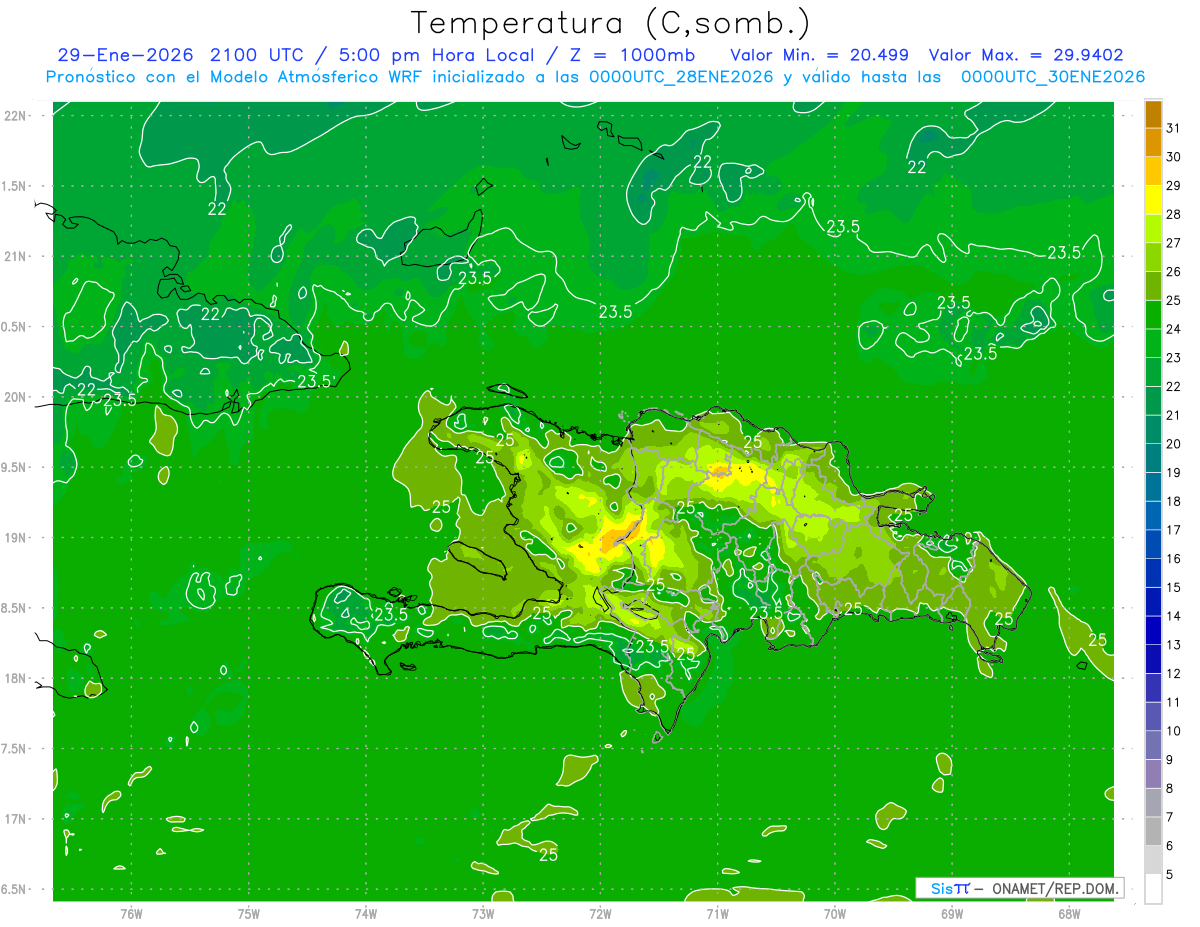This screenshot has width=1200, height=927.
Task: Select the bright yellow swatch between 28 and 29
Action: coord(1153,200)
